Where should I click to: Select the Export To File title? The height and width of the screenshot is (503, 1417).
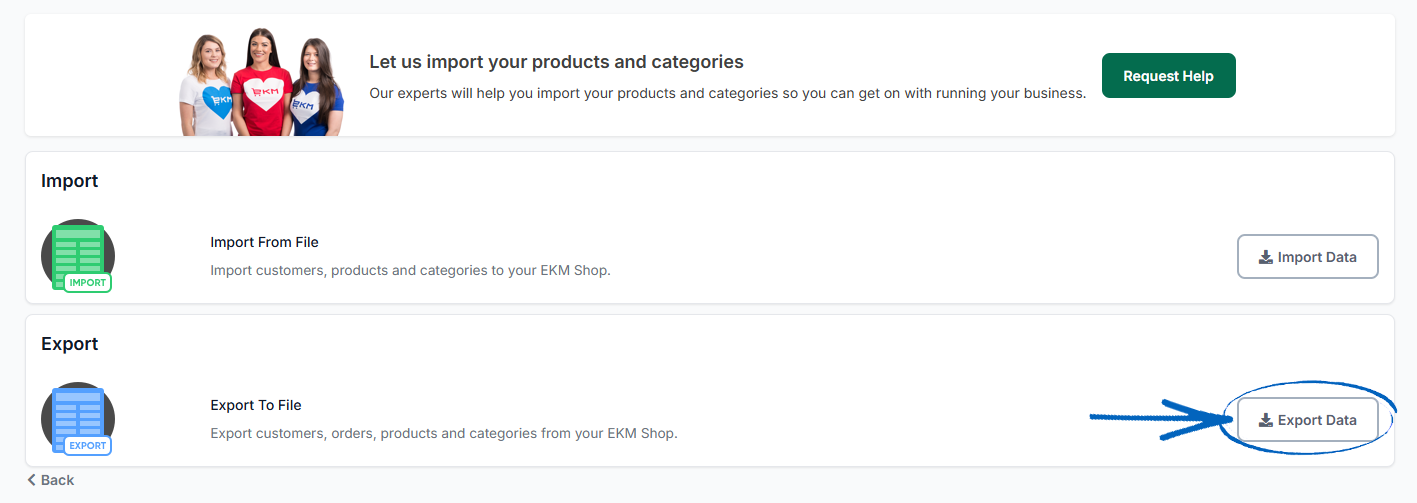[x=256, y=405]
